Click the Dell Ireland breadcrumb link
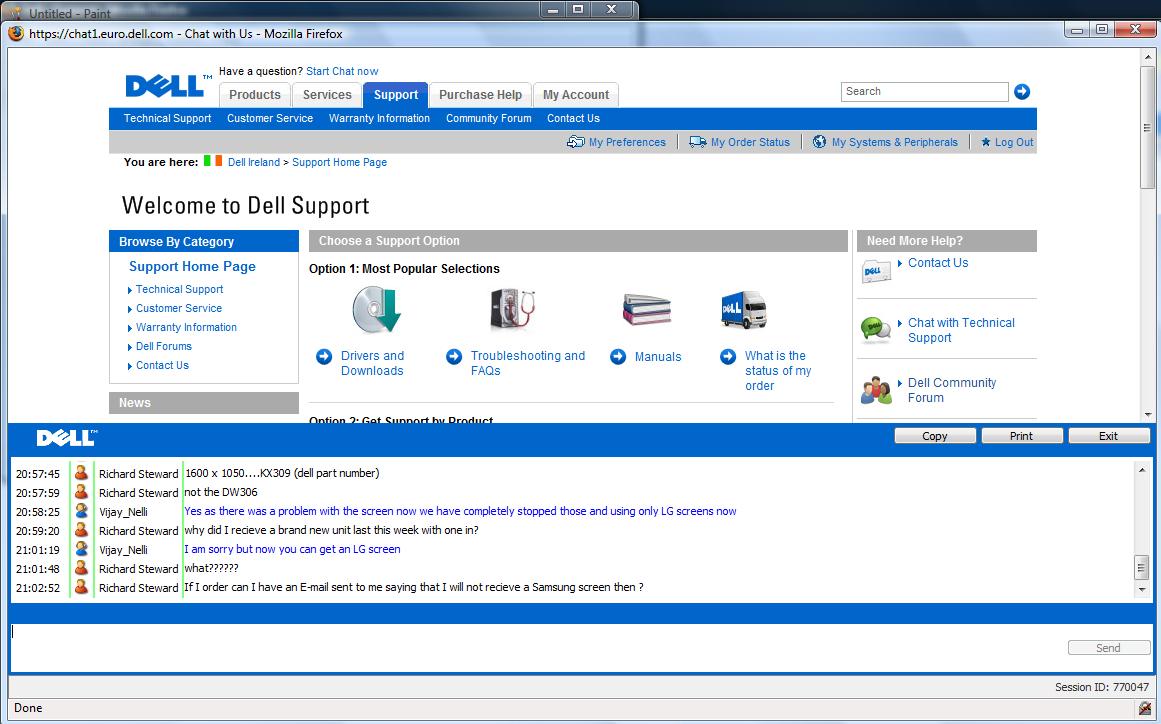This screenshot has width=1161, height=724. (x=254, y=162)
